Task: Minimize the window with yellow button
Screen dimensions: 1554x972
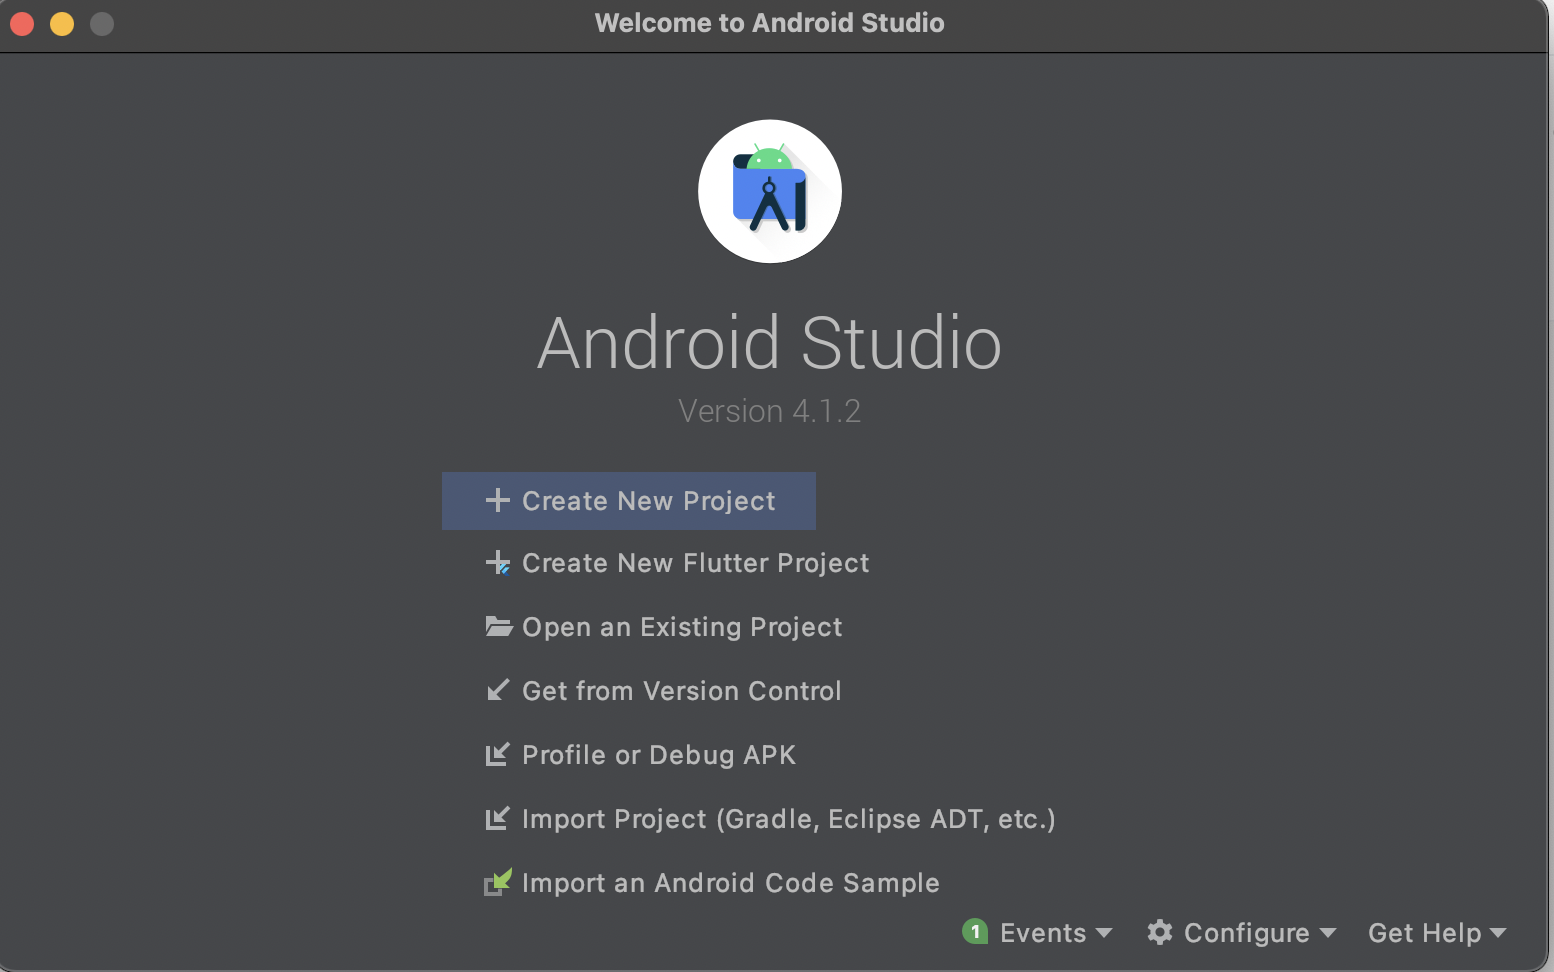Action: tap(62, 23)
